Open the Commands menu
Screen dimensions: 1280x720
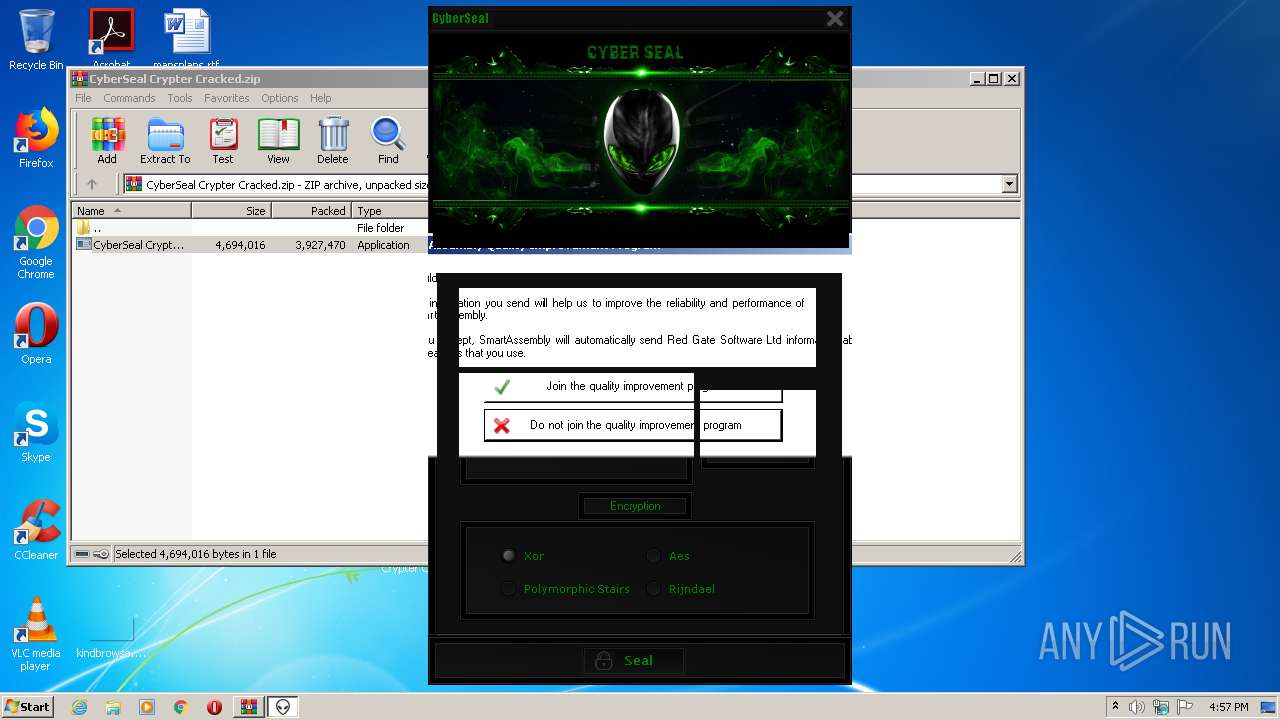point(129,98)
